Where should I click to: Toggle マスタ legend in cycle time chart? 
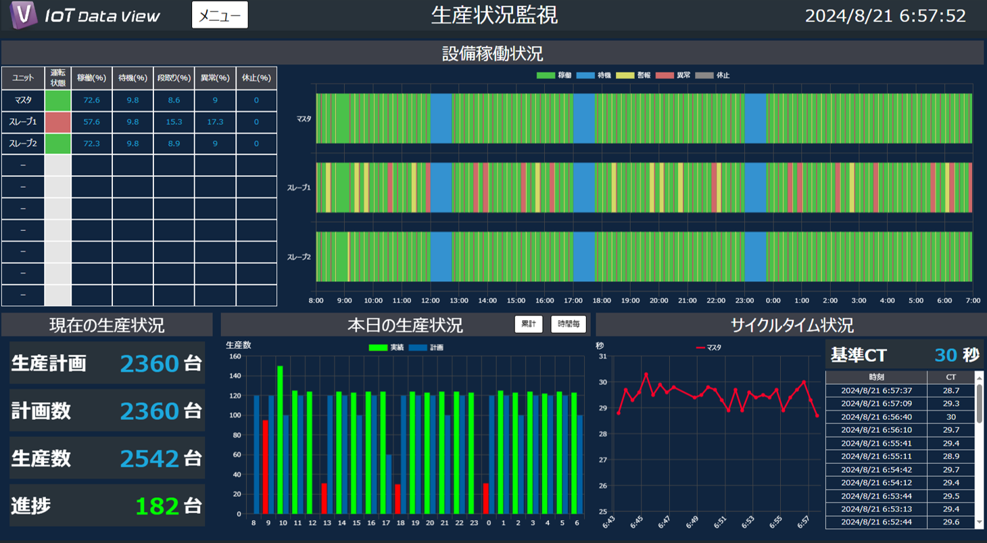tap(708, 348)
